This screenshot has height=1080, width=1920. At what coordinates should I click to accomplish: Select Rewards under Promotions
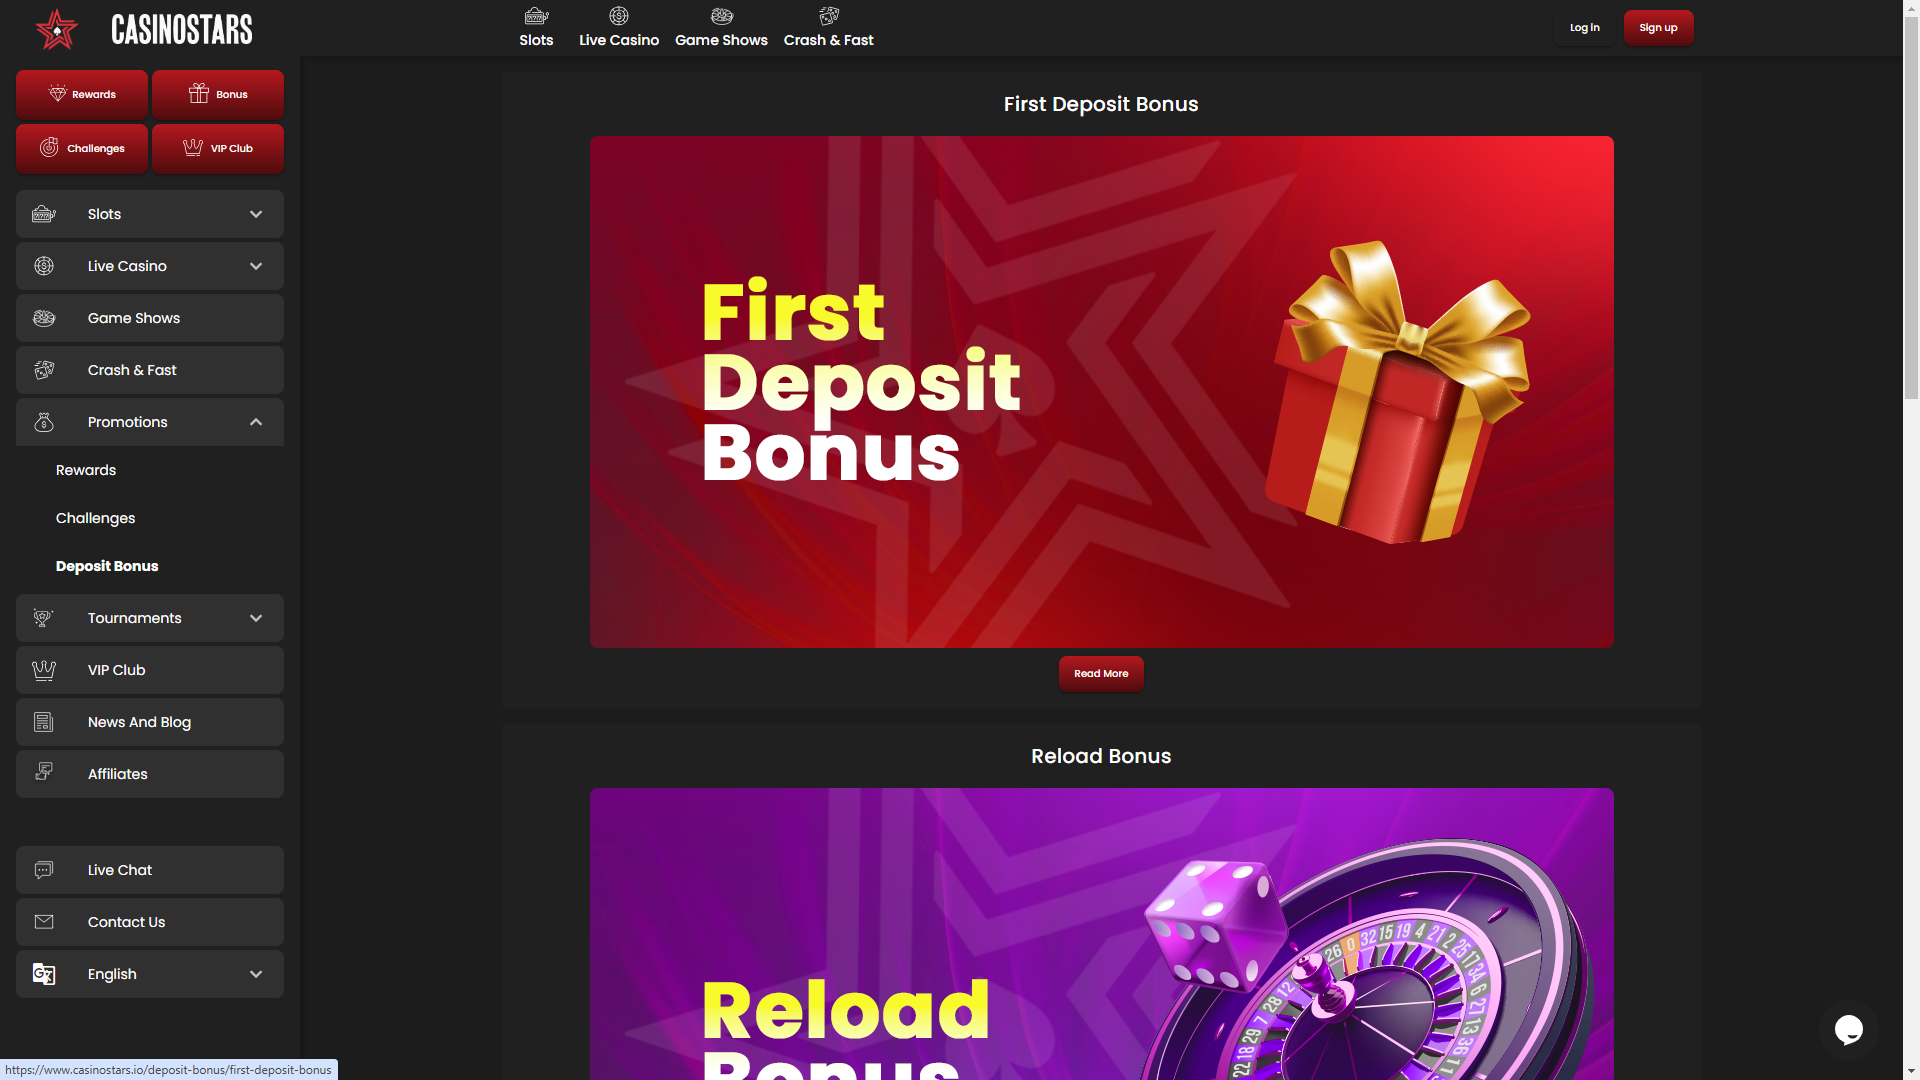click(x=86, y=470)
